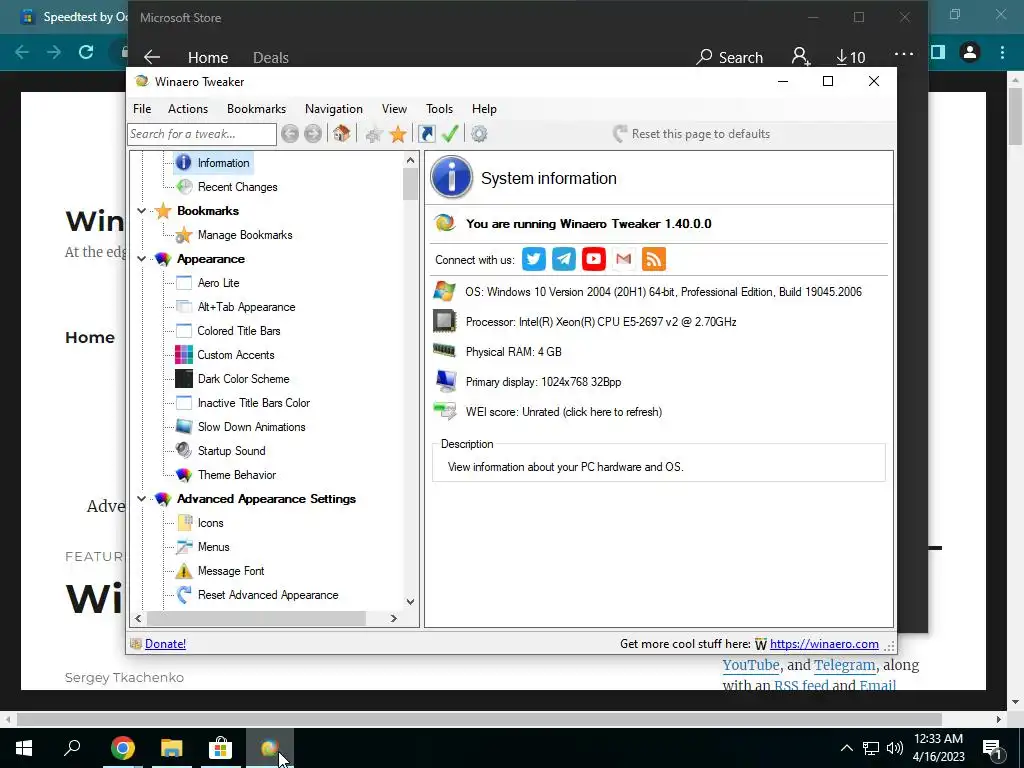The image size is (1024, 768).
Task: Open the Actions menu
Action: pyautogui.click(x=188, y=109)
